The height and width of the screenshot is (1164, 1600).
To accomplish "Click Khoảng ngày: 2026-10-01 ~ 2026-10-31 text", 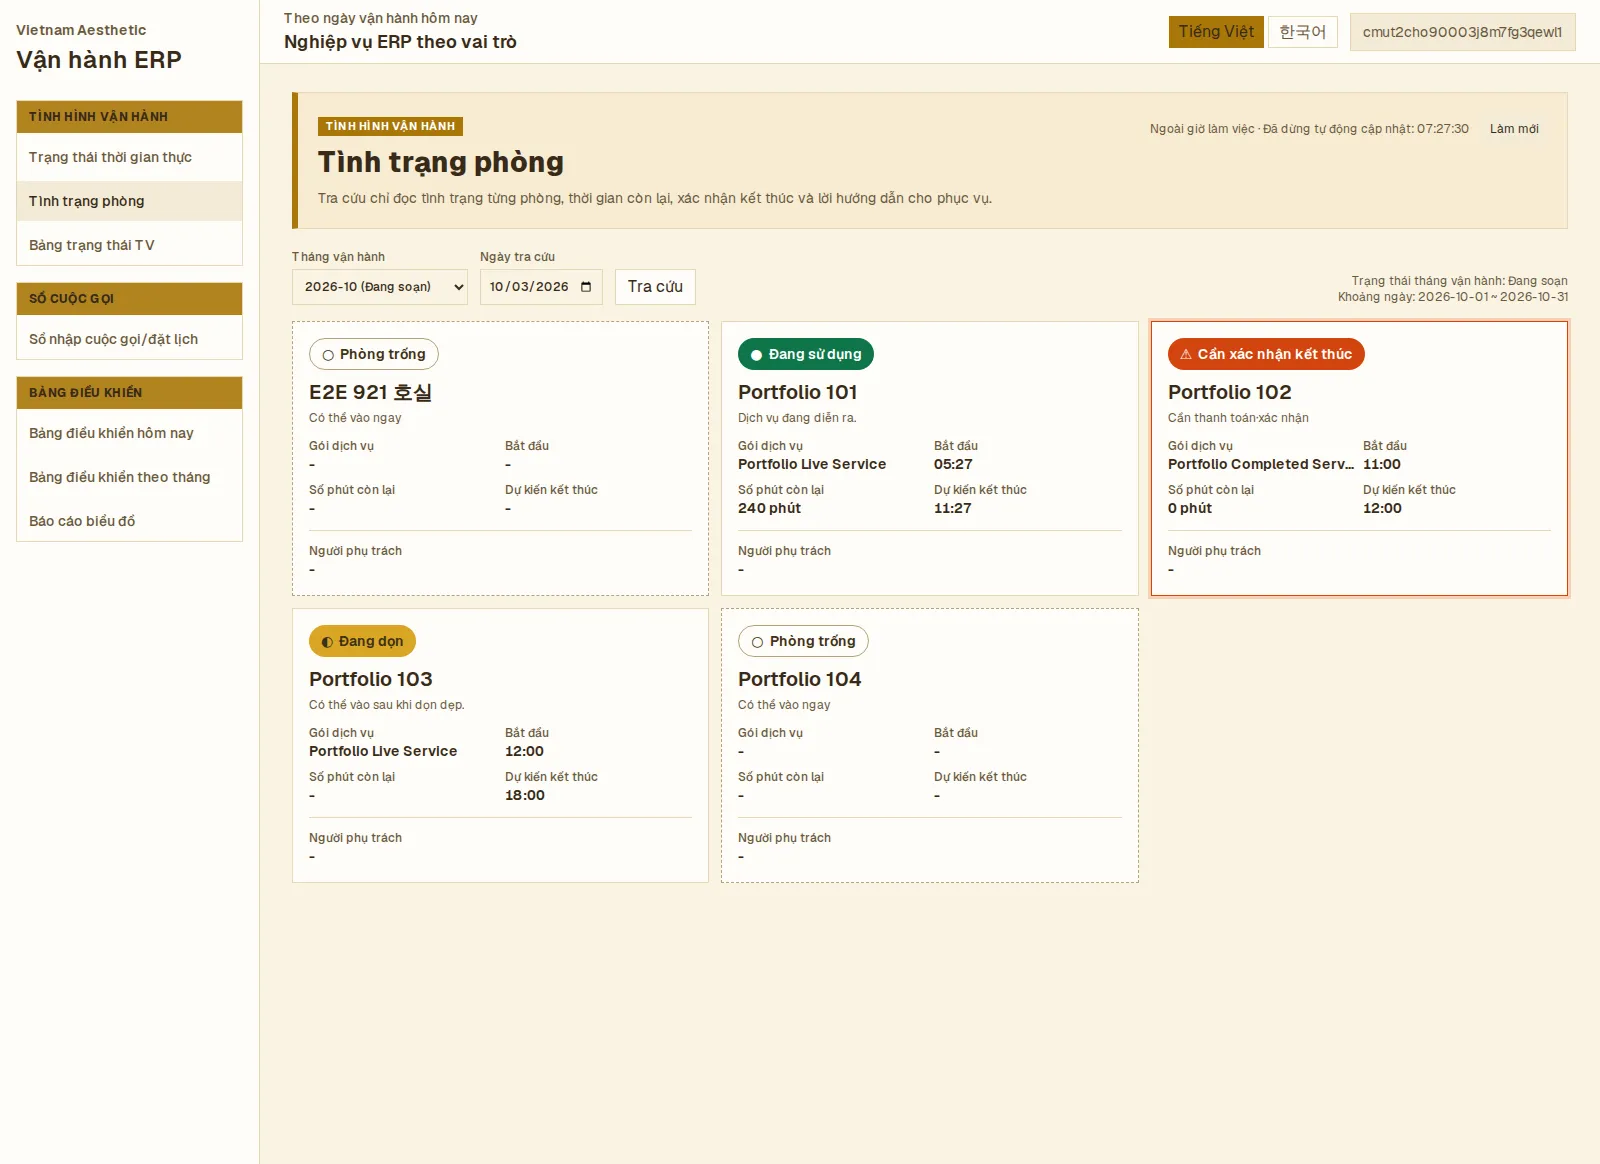I will pos(1453,297).
